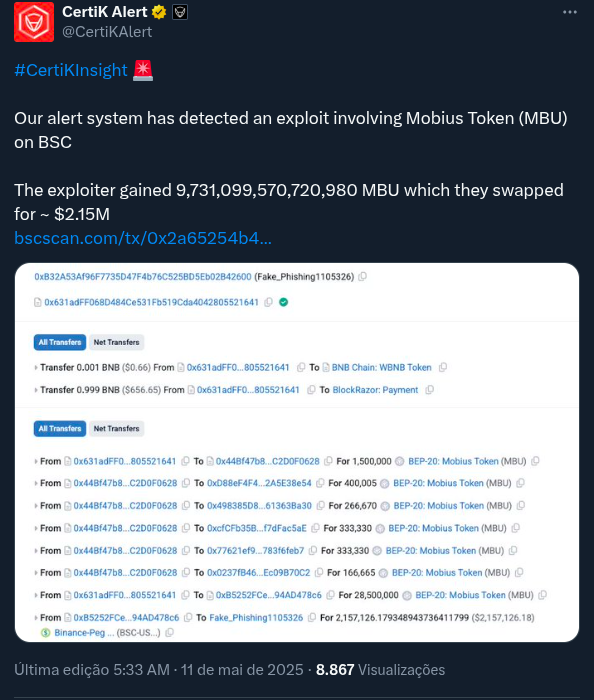594x700 pixels.
Task: Select the upper Net Transfers tab
Action: (116, 342)
